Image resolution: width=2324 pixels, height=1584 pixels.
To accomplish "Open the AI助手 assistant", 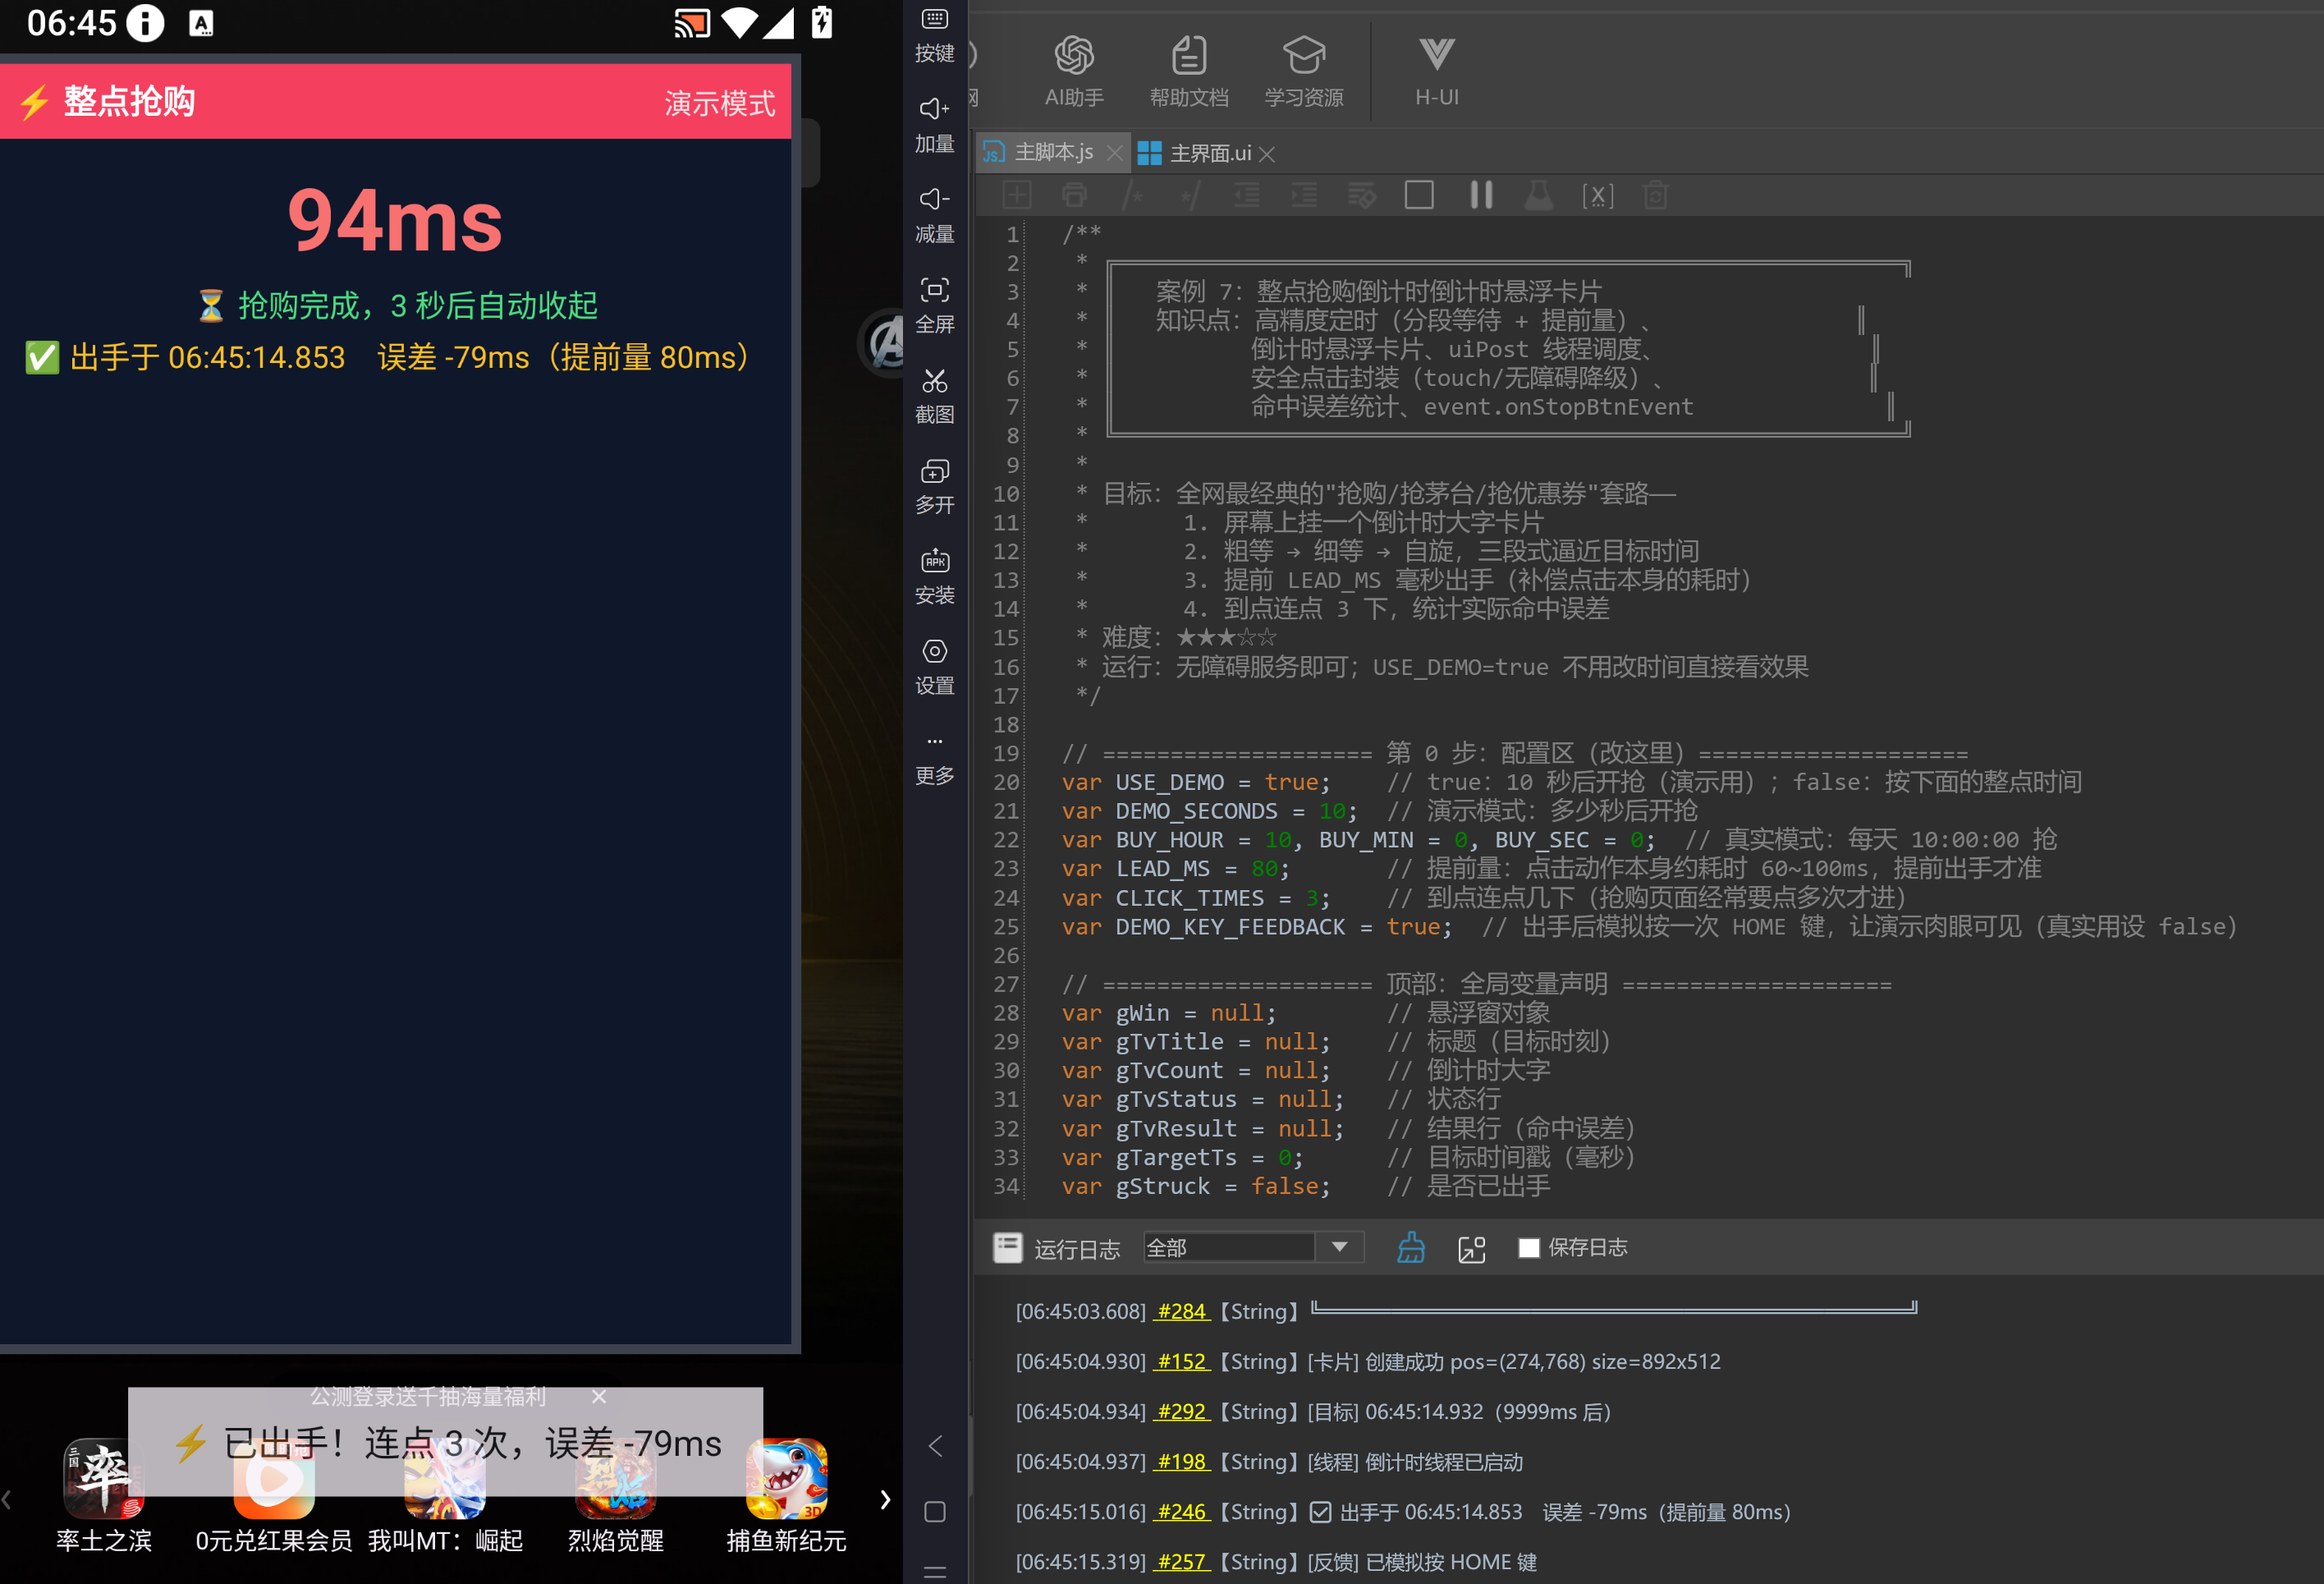I will point(1074,70).
